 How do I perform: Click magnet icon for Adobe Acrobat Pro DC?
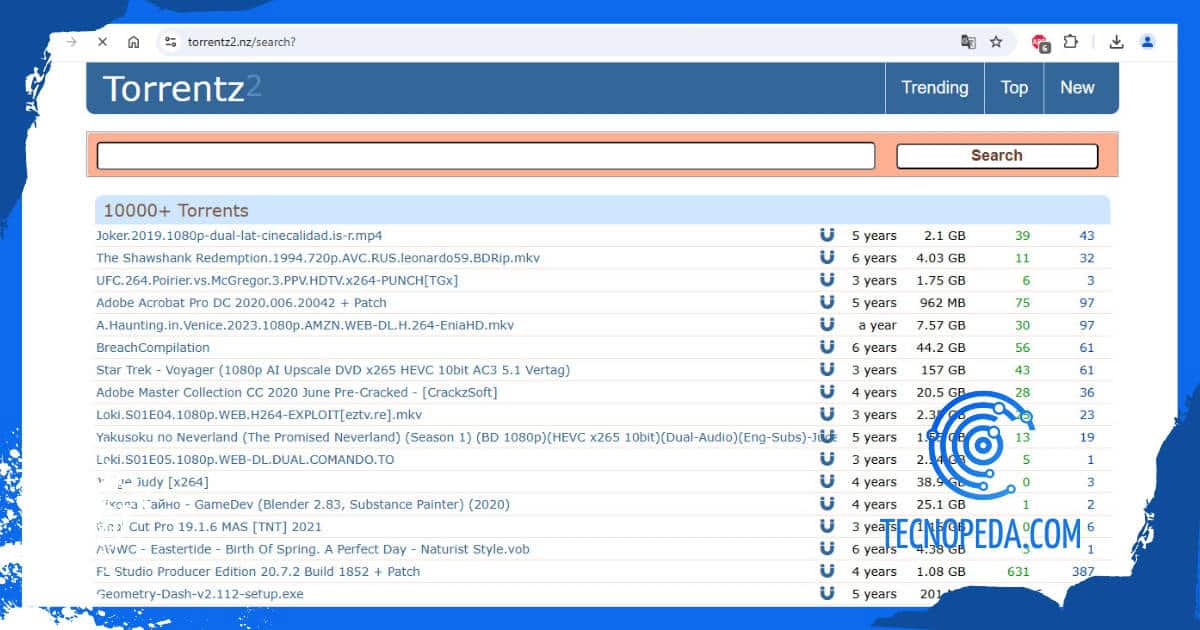pos(827,302)
